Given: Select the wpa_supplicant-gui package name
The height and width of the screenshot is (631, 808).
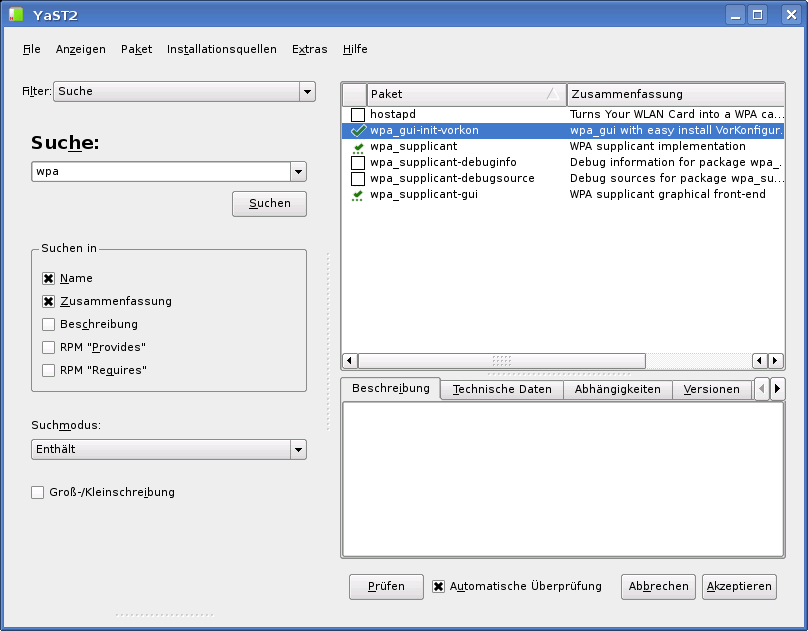Looking at the screenshot, I should pyautogui.click(x=424, y=194).
